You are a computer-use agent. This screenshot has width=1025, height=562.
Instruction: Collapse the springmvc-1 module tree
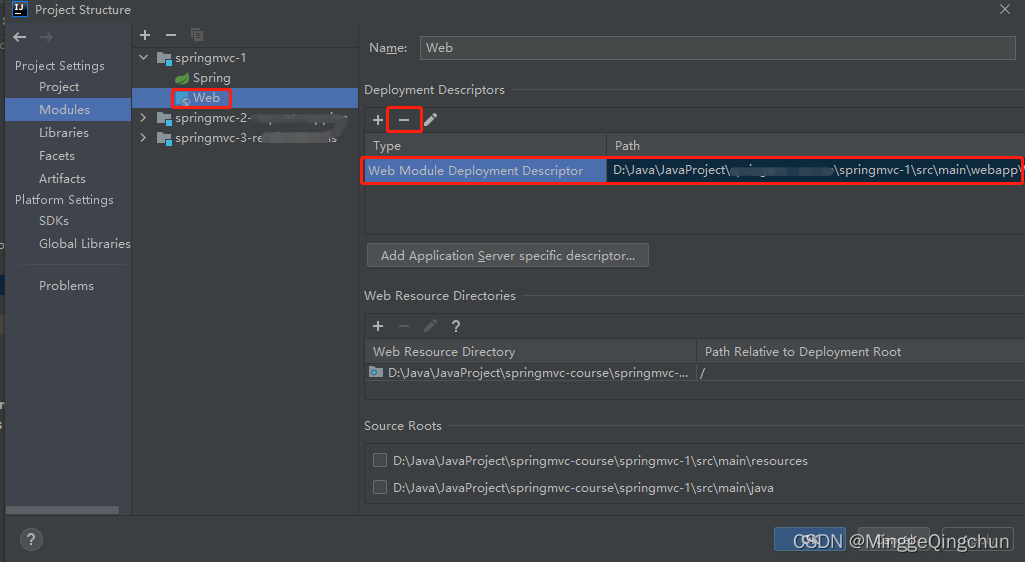coord(144,58)
